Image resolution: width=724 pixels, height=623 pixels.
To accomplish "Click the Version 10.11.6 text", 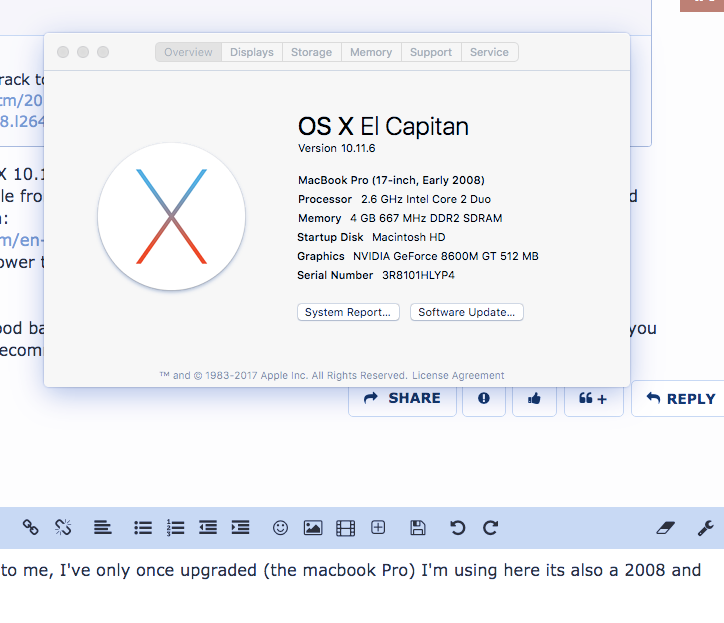I will pos(337,148).
